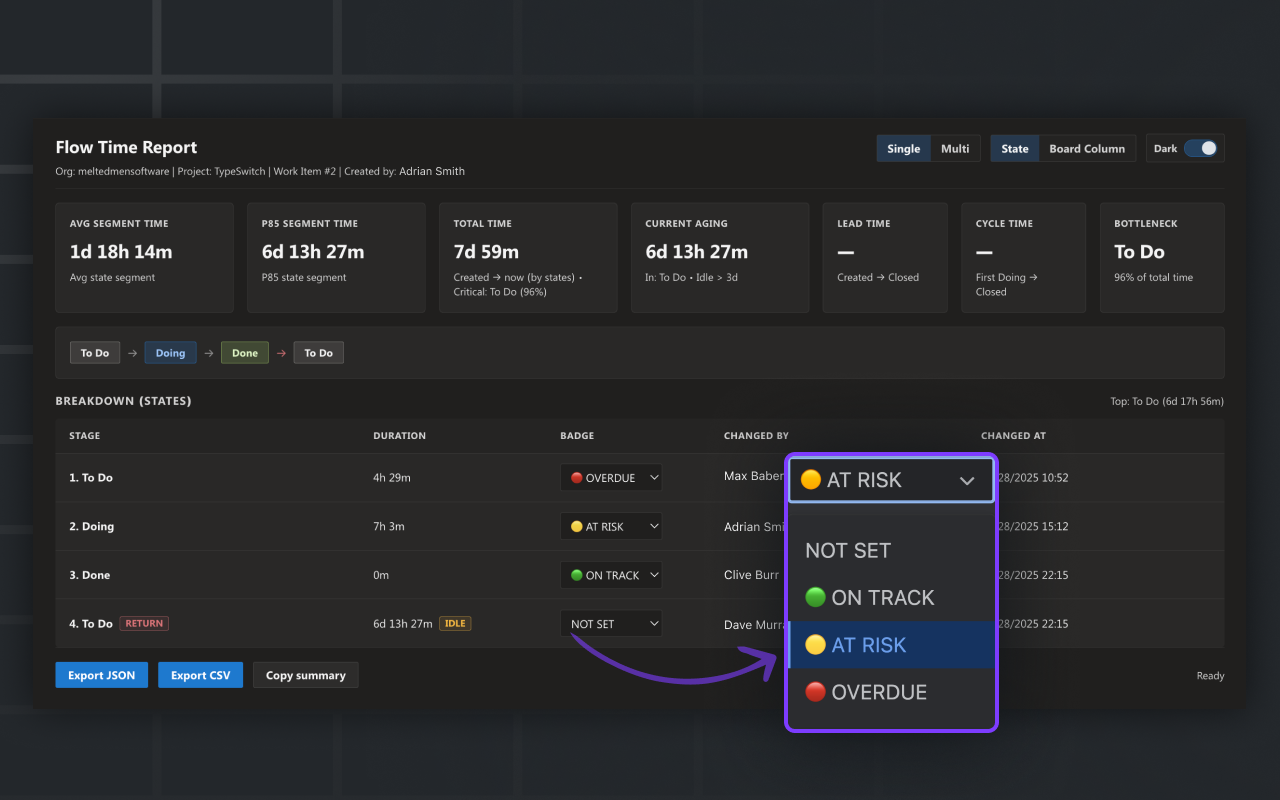Switch grouping to Board Column
This screenshot has width=1280, height=800.
tap(1087, 147)
